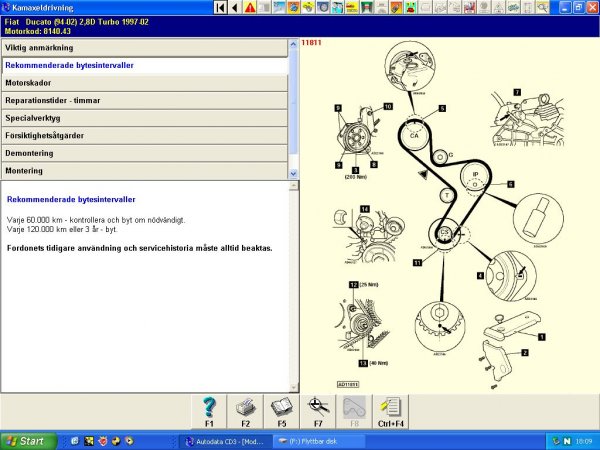Viewport: 600px width, 450px height.
Task: Open the Windows Start menu
Action: click(x=28, y=440)
